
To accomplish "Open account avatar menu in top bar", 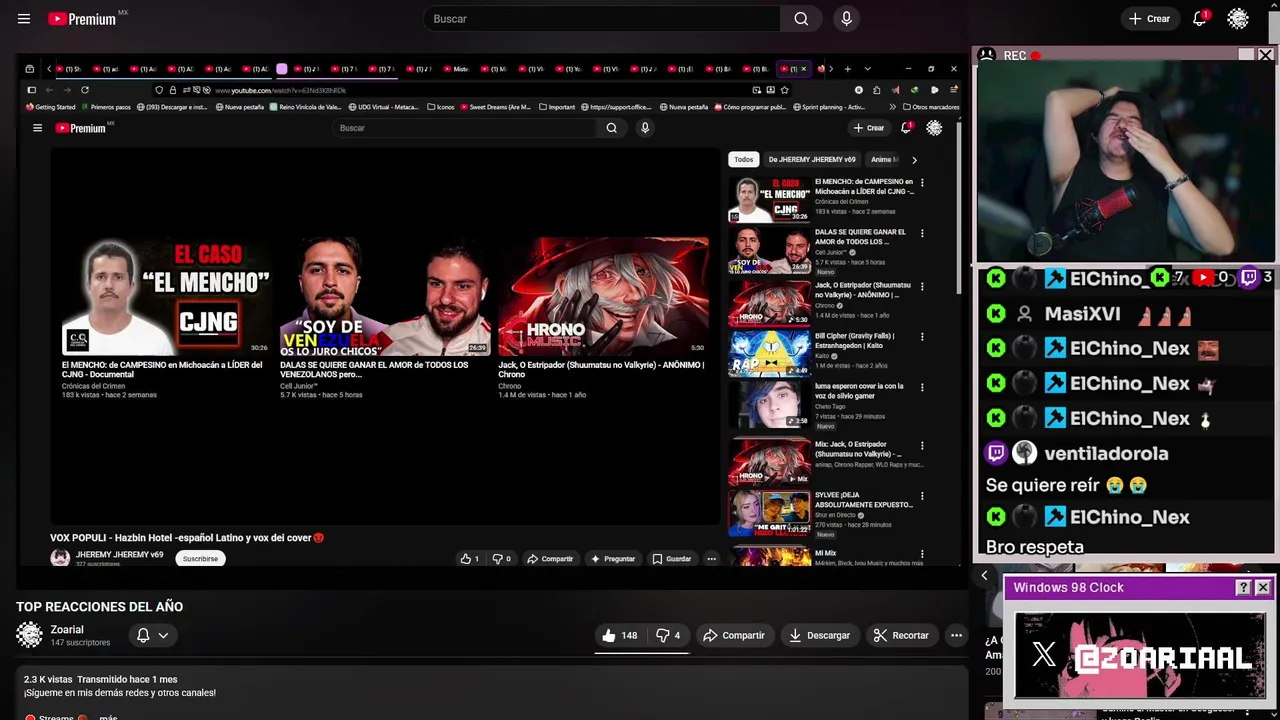I will coord(1238,19).
